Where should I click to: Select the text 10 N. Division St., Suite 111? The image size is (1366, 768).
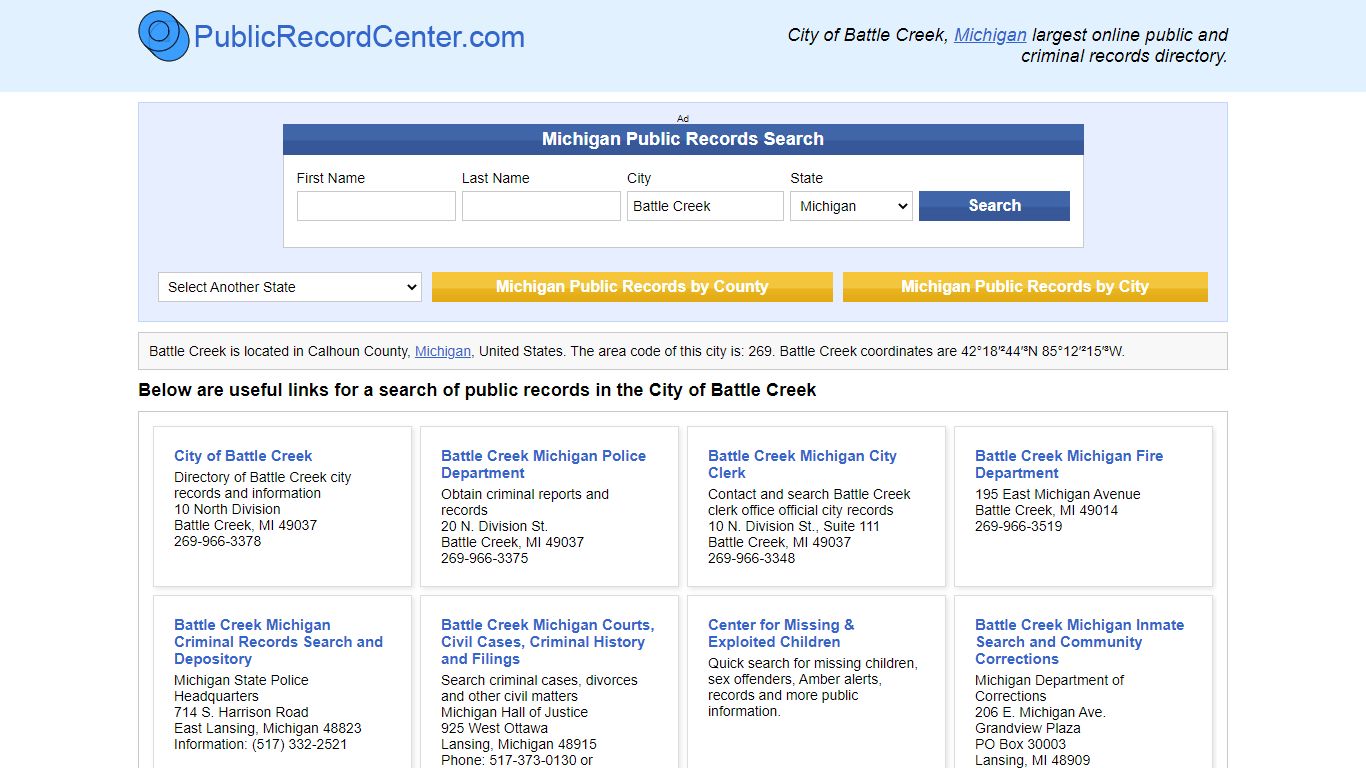point(794,526)
